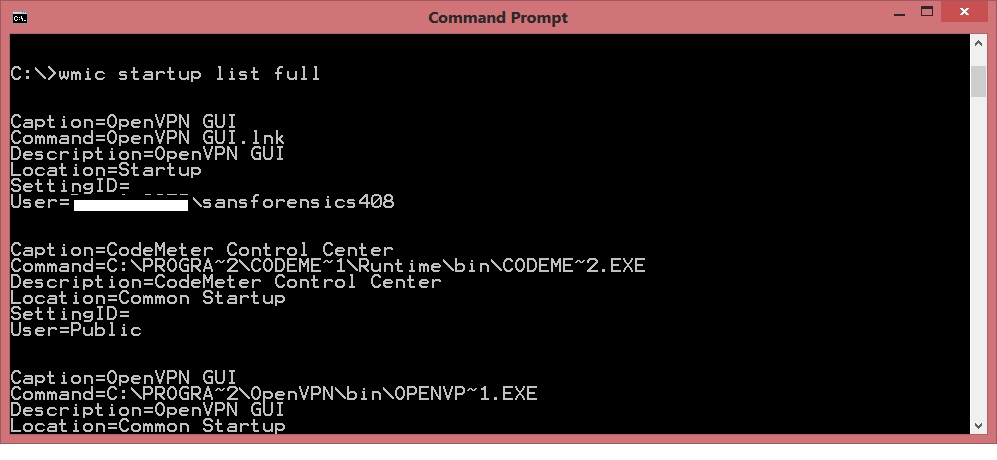Maximize the Command Prompt window
Screen dimensions: 997x460
[927, 12]
